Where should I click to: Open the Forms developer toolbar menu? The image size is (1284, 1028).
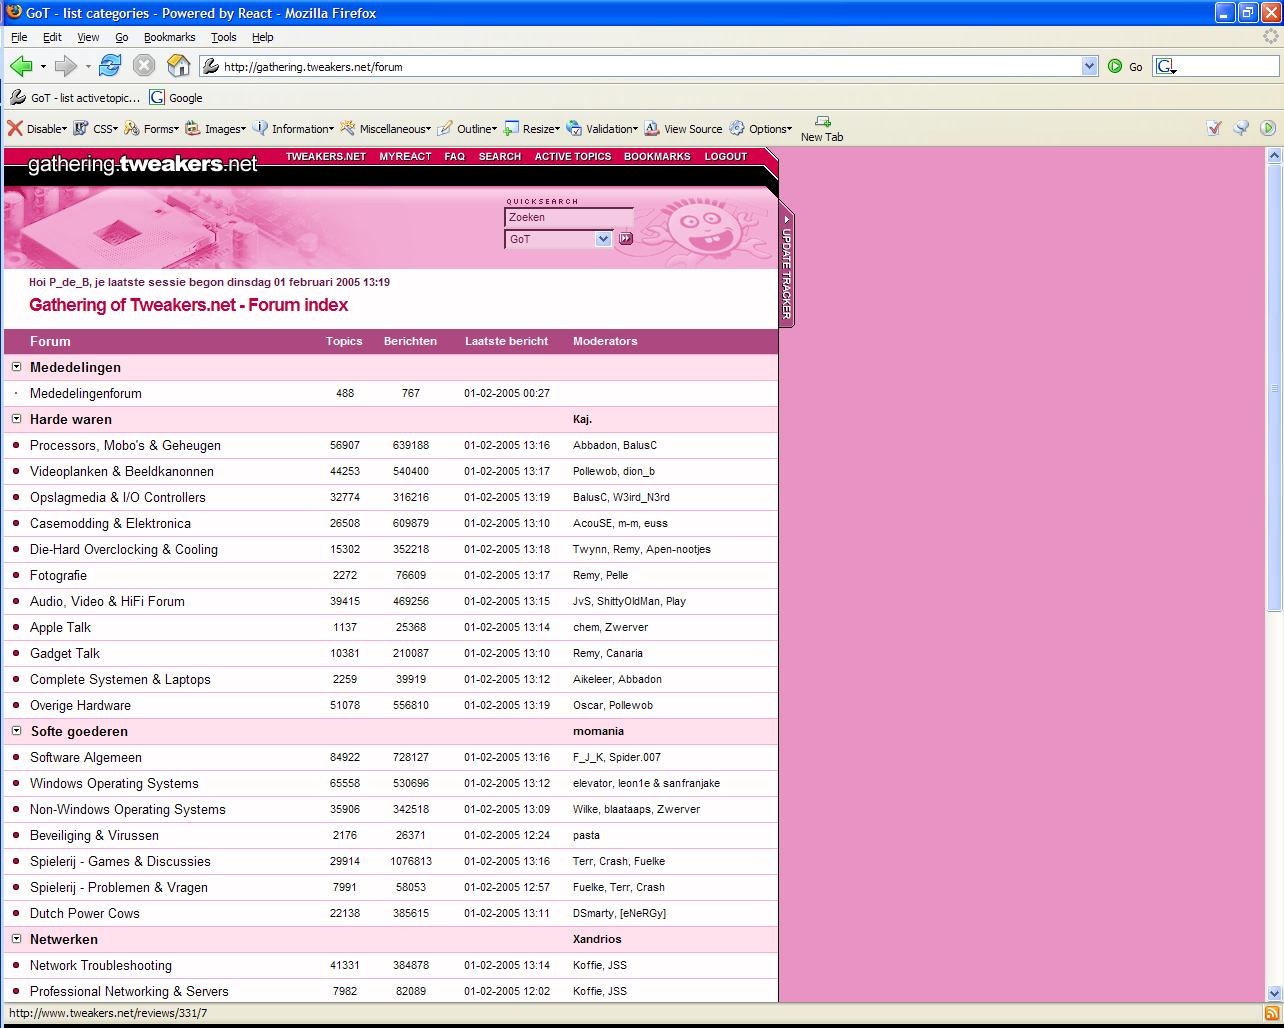[x=152, y=129]
